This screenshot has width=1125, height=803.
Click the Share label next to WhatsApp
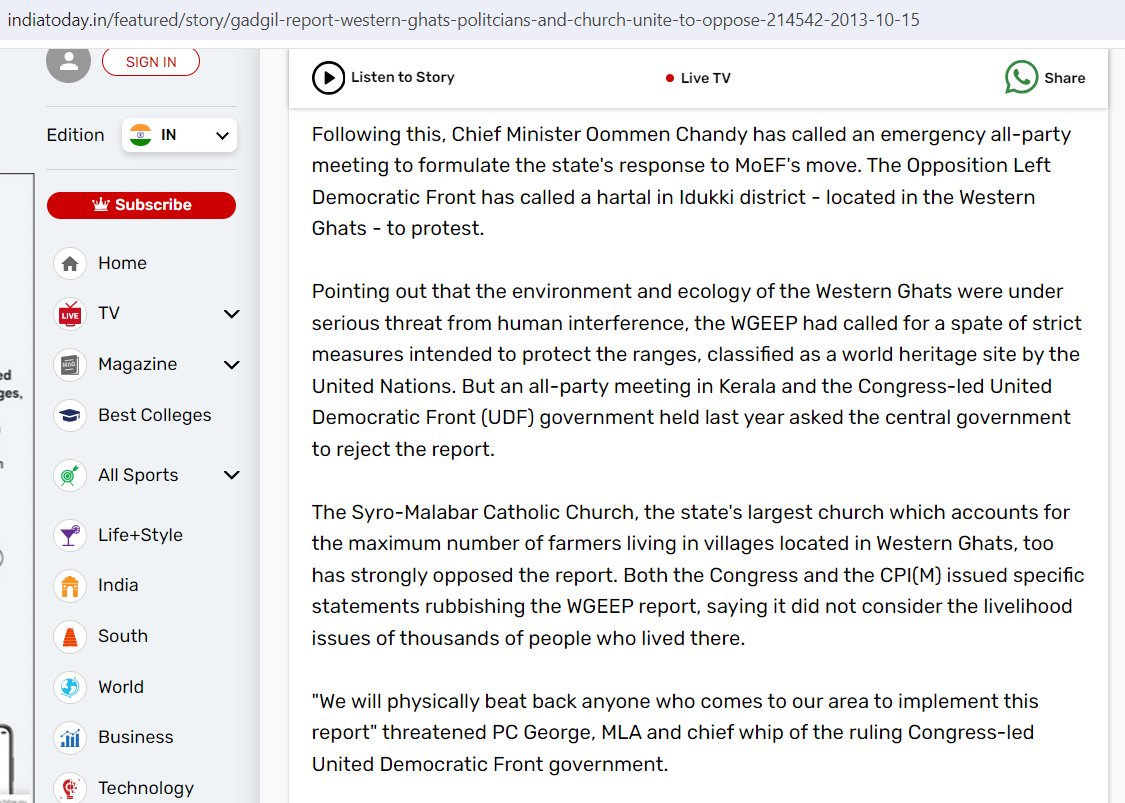[1065, 78]
